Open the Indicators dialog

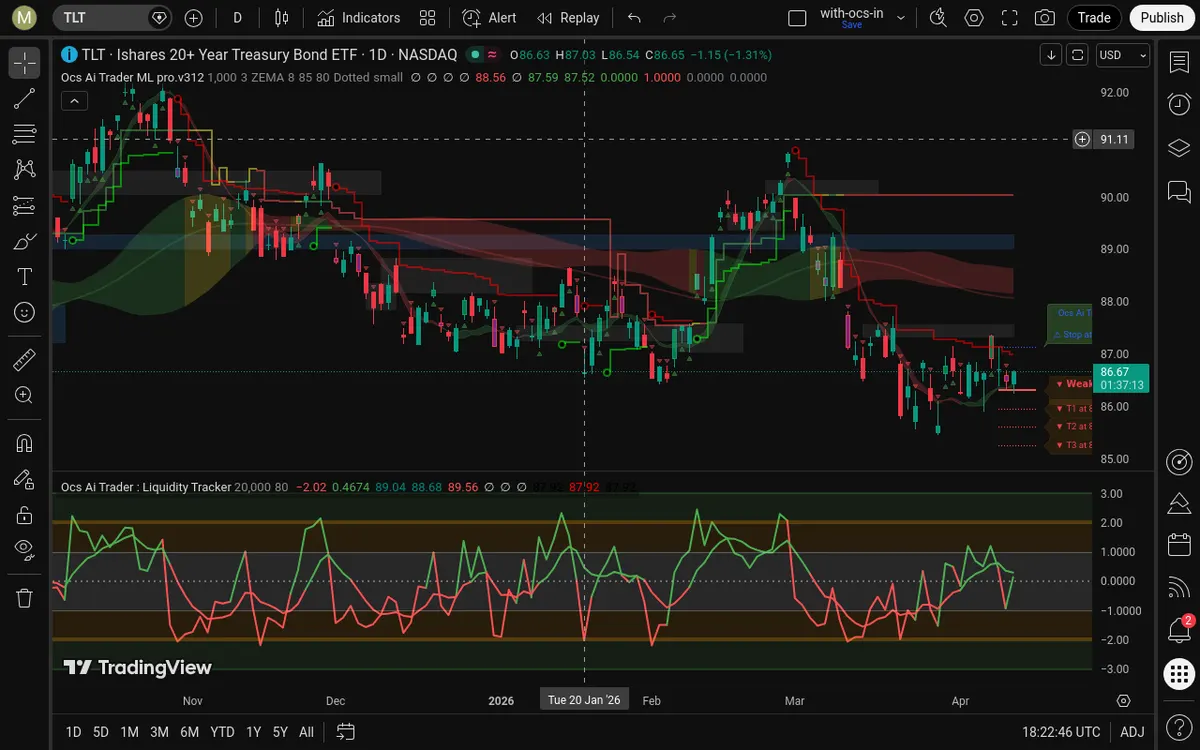[359, 18]
